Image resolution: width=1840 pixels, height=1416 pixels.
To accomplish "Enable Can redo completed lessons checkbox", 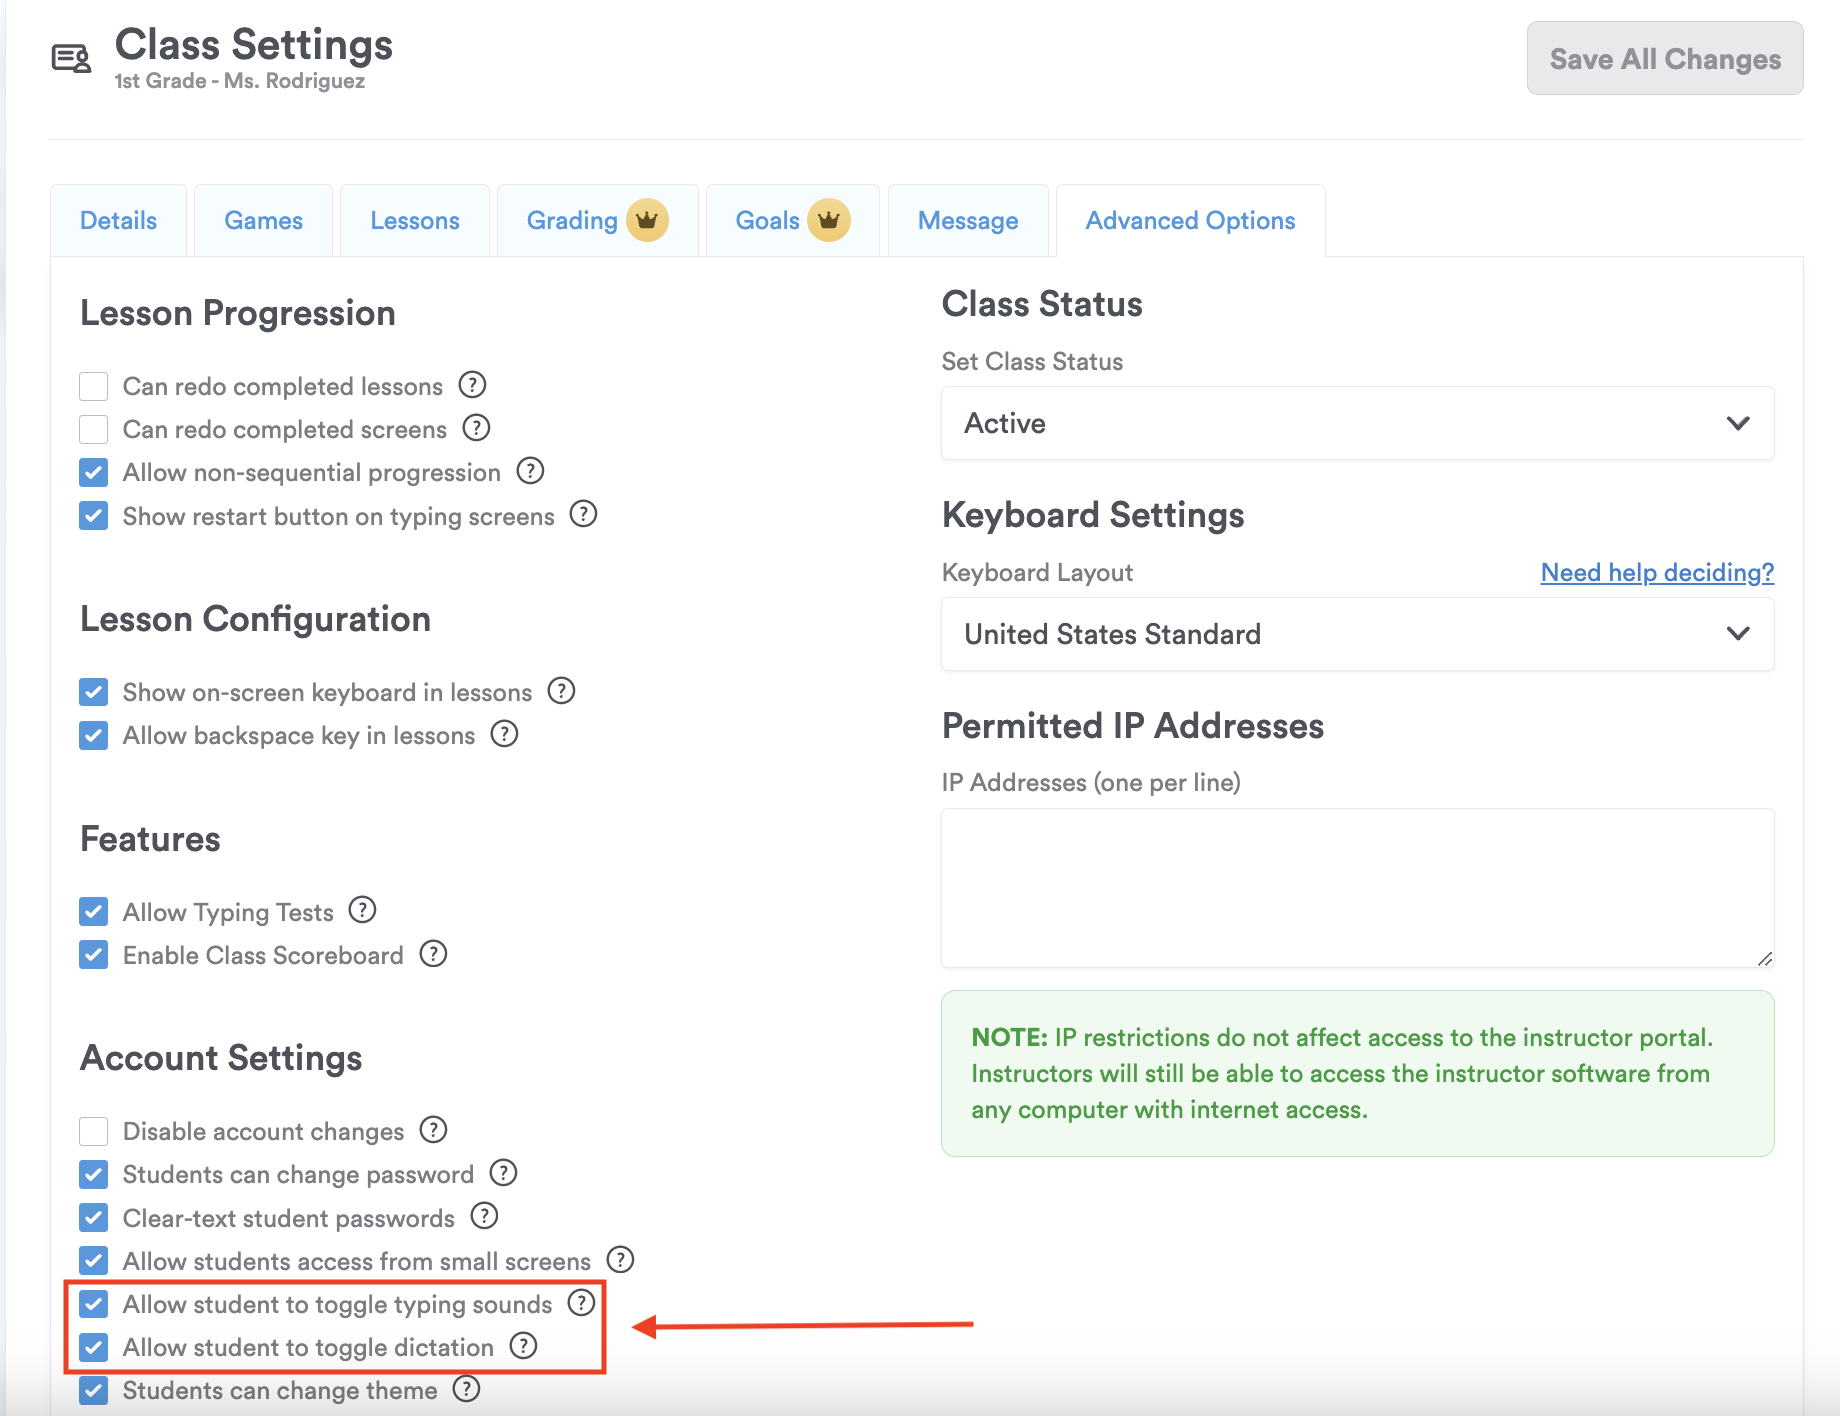I will [x=94, y=386].
